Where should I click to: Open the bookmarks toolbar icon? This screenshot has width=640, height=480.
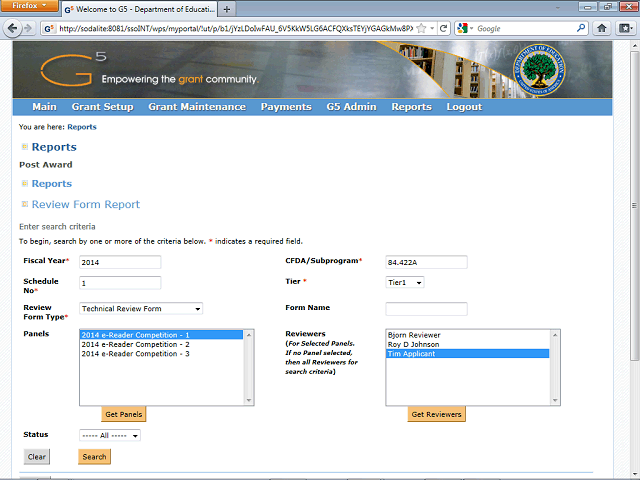(x=625, y=28)
